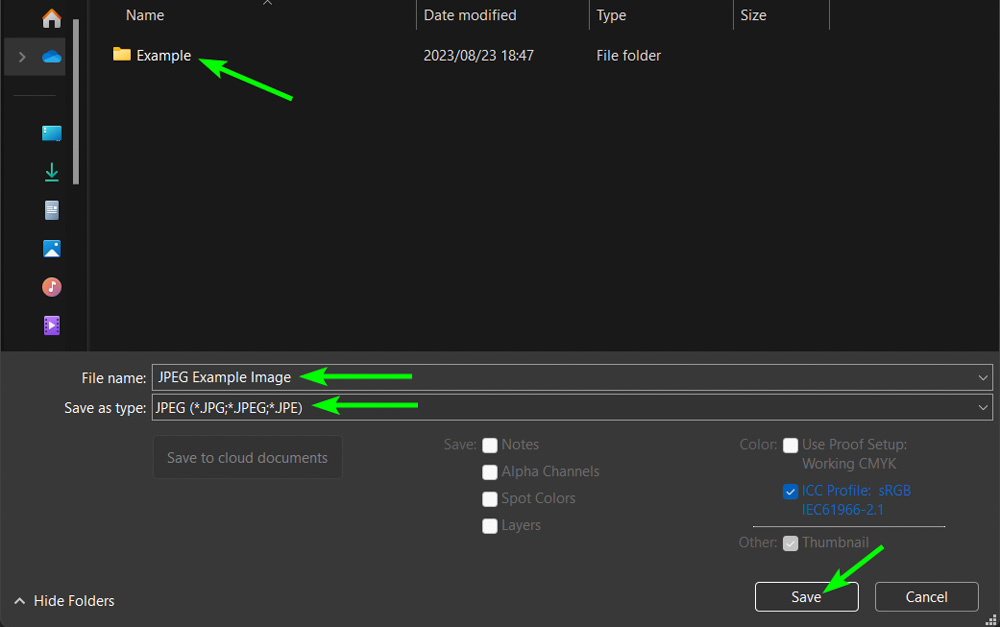Toggle the Layers checkbox
The height and width of the screenshot is (627, 1000).
pos(490,526)
